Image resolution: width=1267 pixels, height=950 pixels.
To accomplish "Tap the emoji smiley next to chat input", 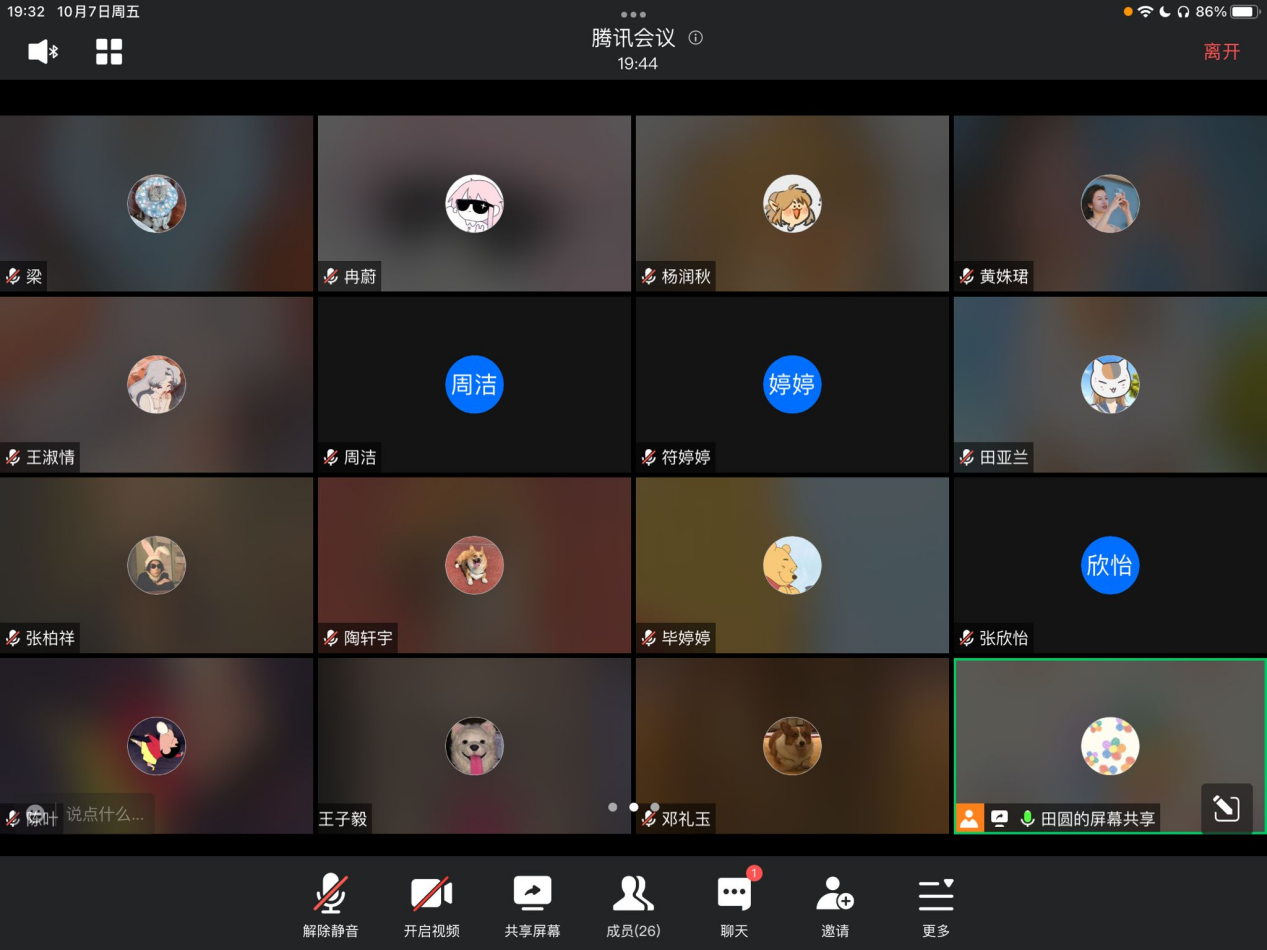I will [x=36, y=814].
